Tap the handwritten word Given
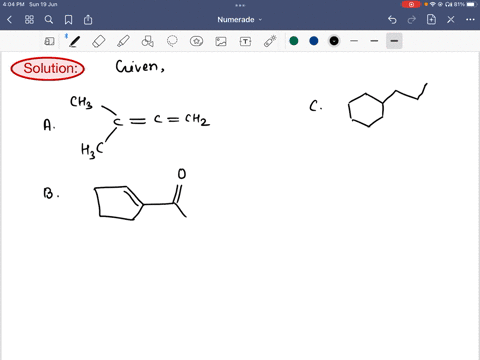The height and width of the screenshot is (360, 480). pyautogui.click(x=140, y=66)
